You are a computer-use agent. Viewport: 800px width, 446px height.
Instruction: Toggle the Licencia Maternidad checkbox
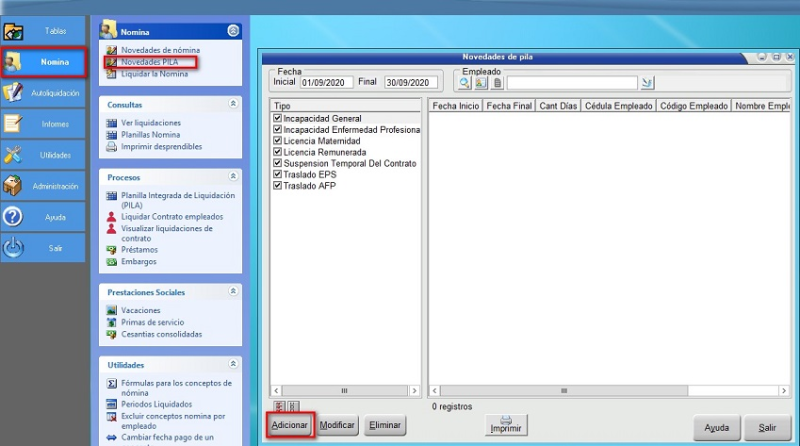coord(277,141)
